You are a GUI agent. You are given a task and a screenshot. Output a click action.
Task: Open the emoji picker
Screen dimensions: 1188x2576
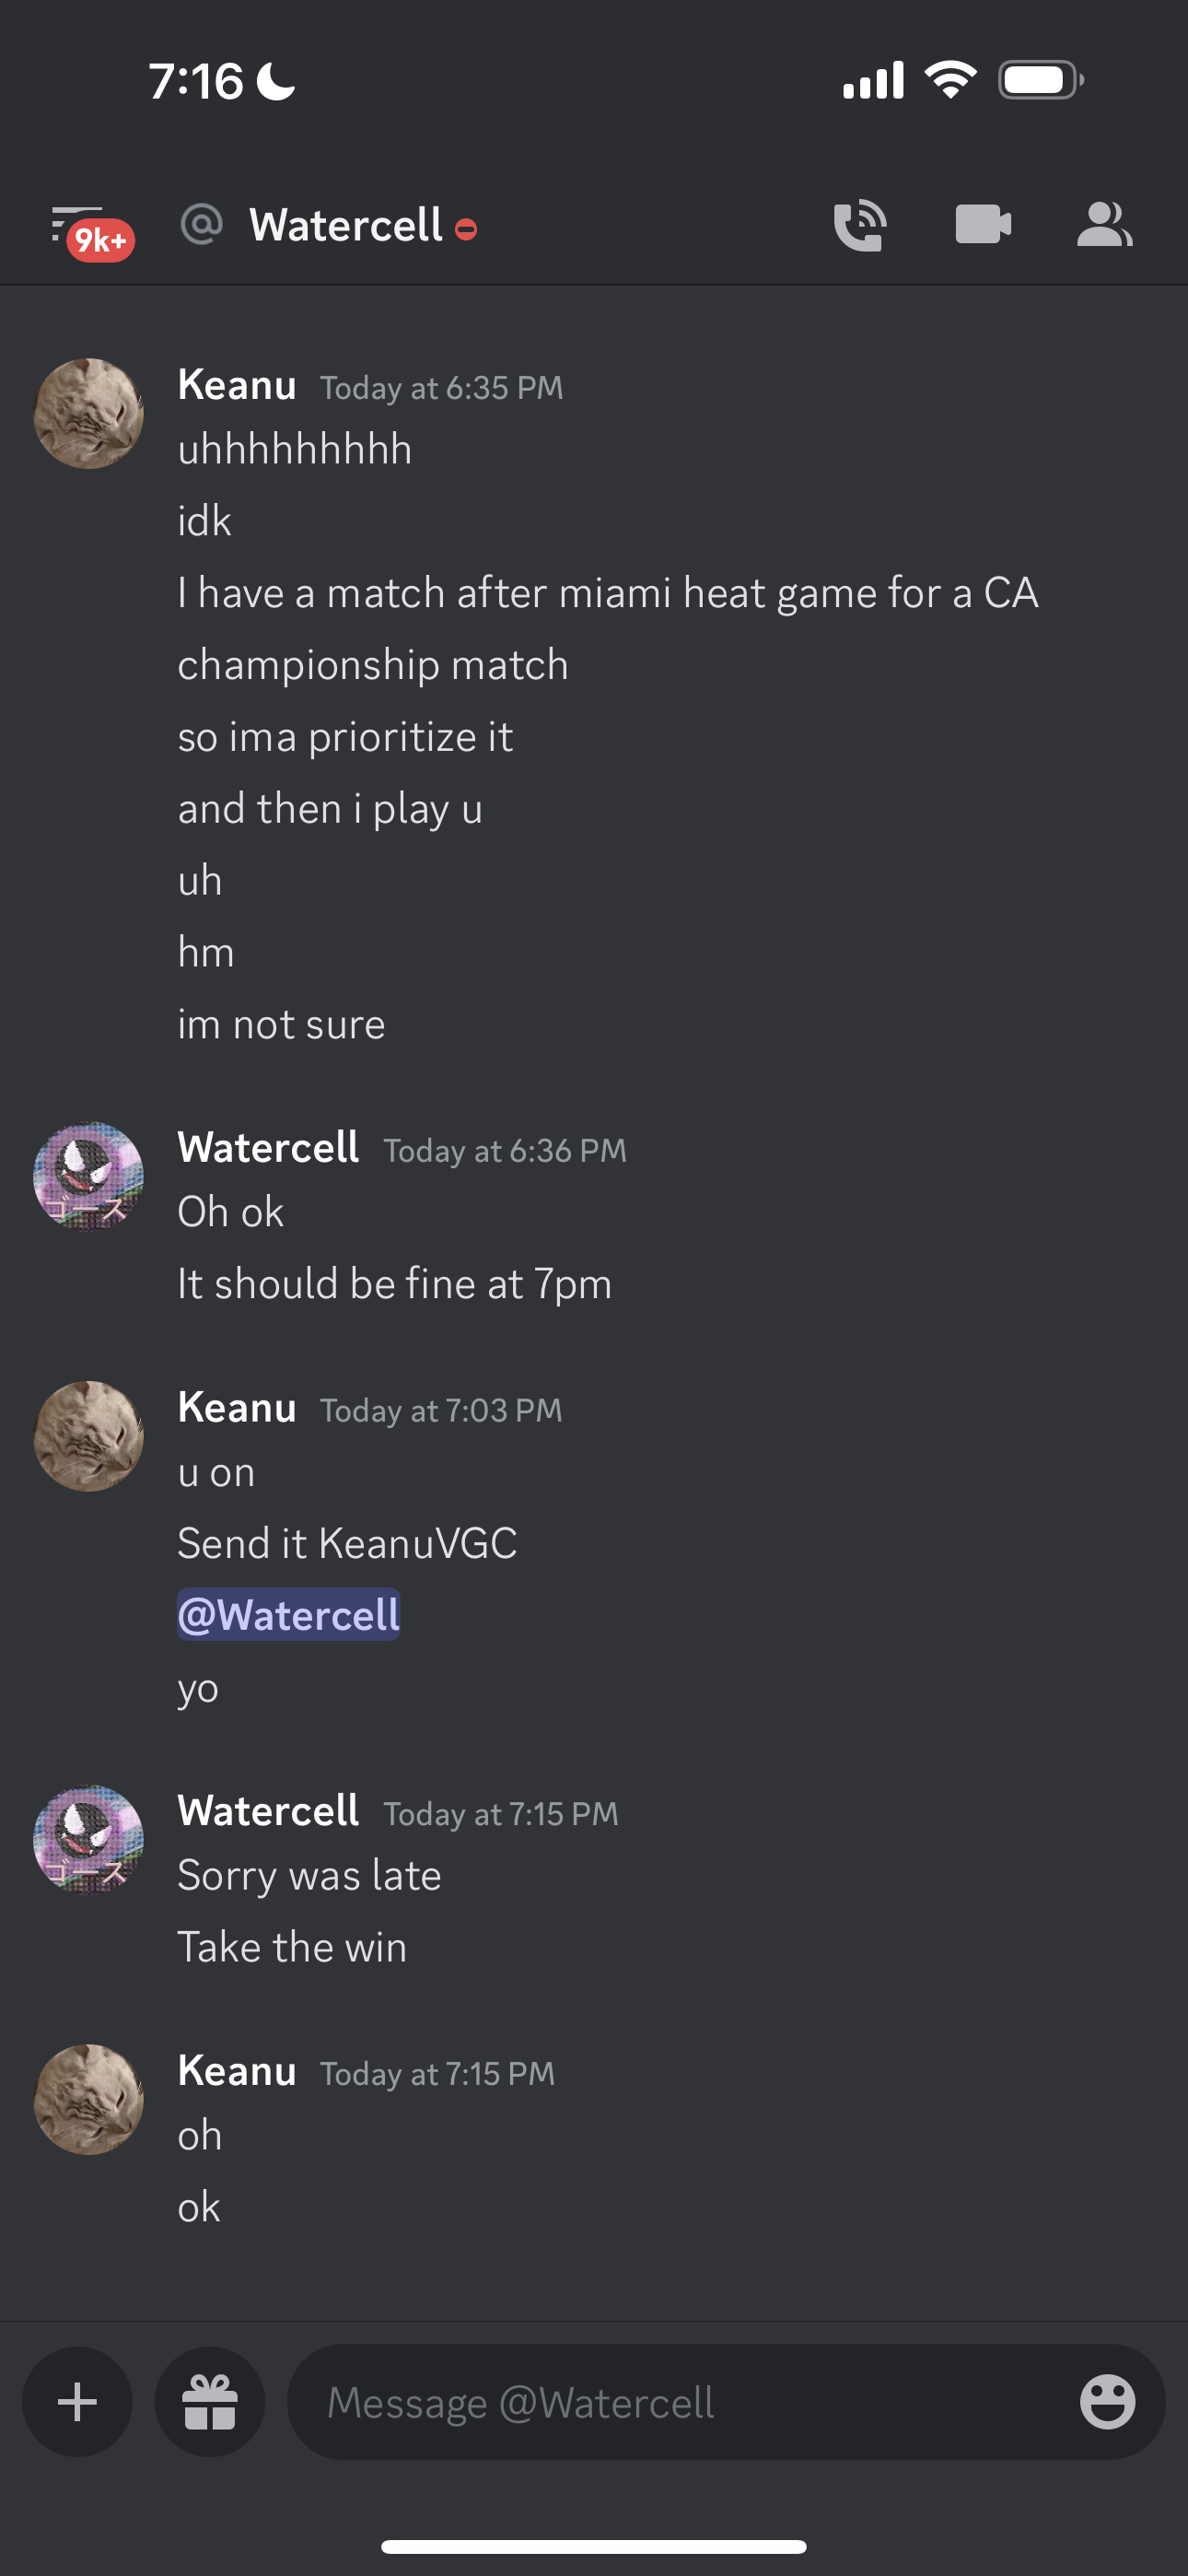1107,2402
